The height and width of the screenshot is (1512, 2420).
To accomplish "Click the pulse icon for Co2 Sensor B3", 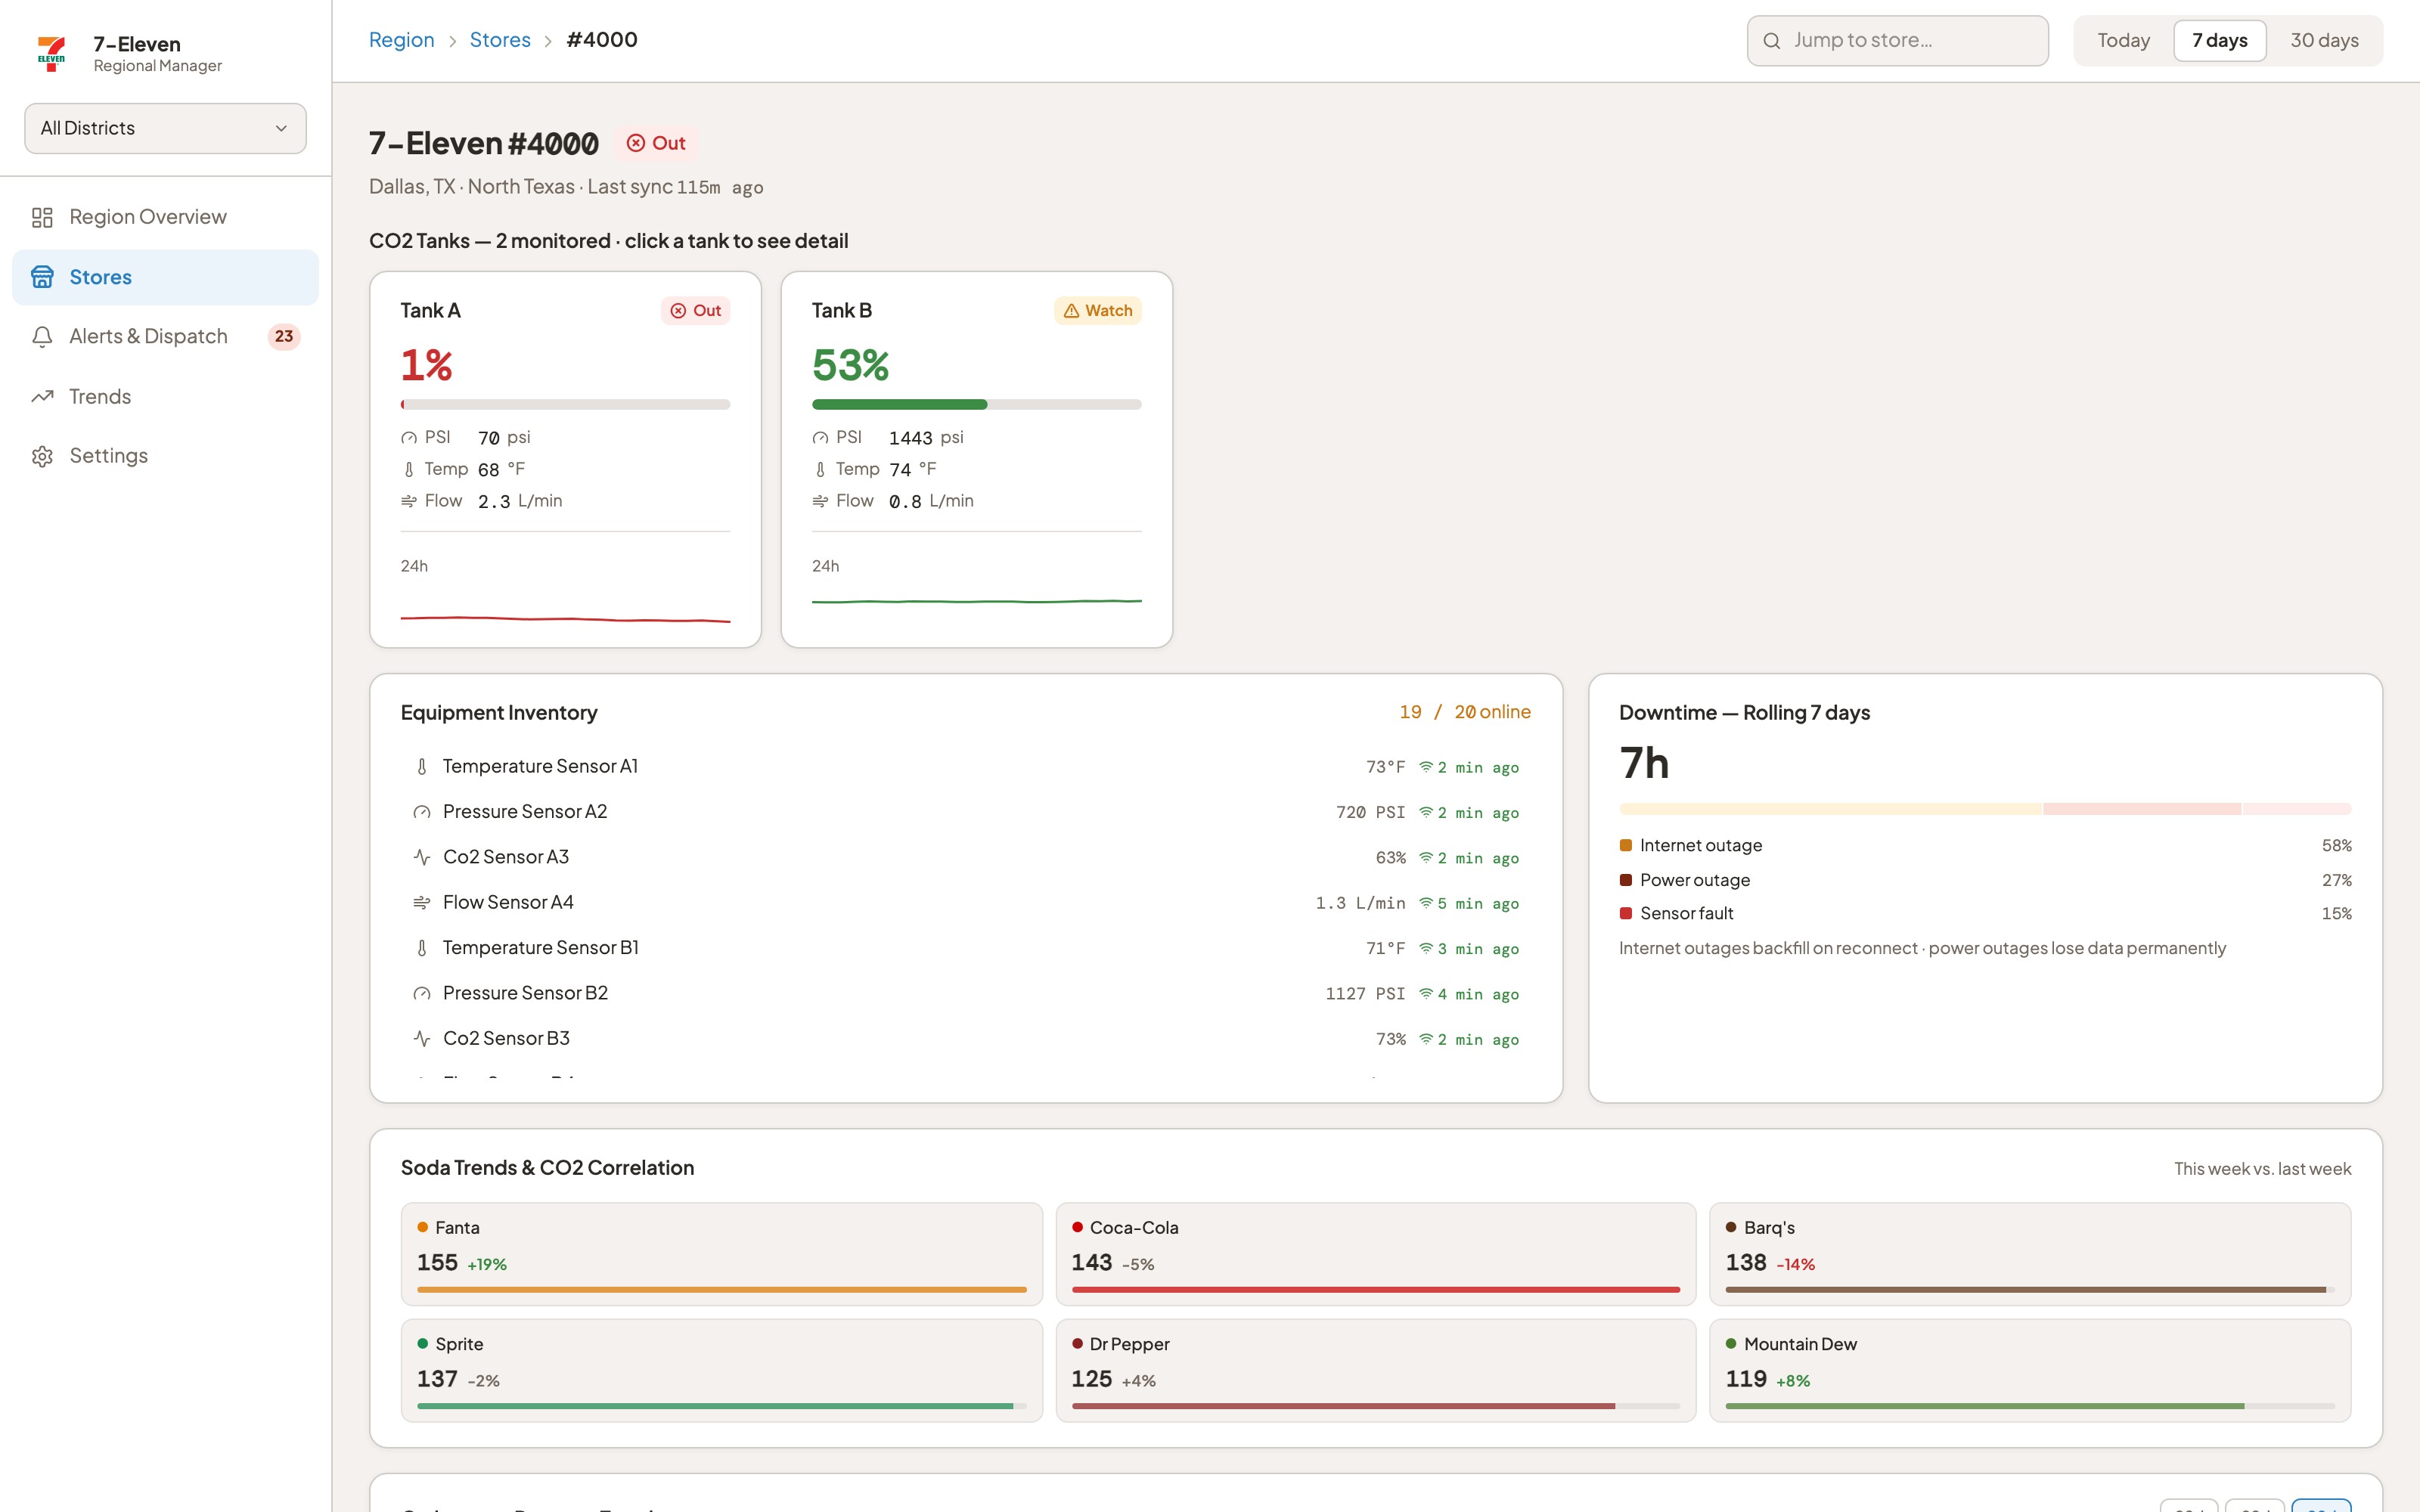I will coord(422,1039).
